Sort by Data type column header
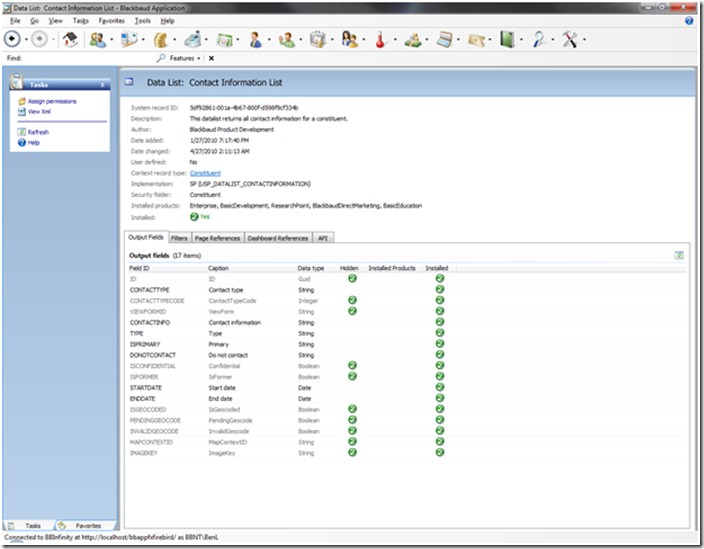 tap(311, 268)
